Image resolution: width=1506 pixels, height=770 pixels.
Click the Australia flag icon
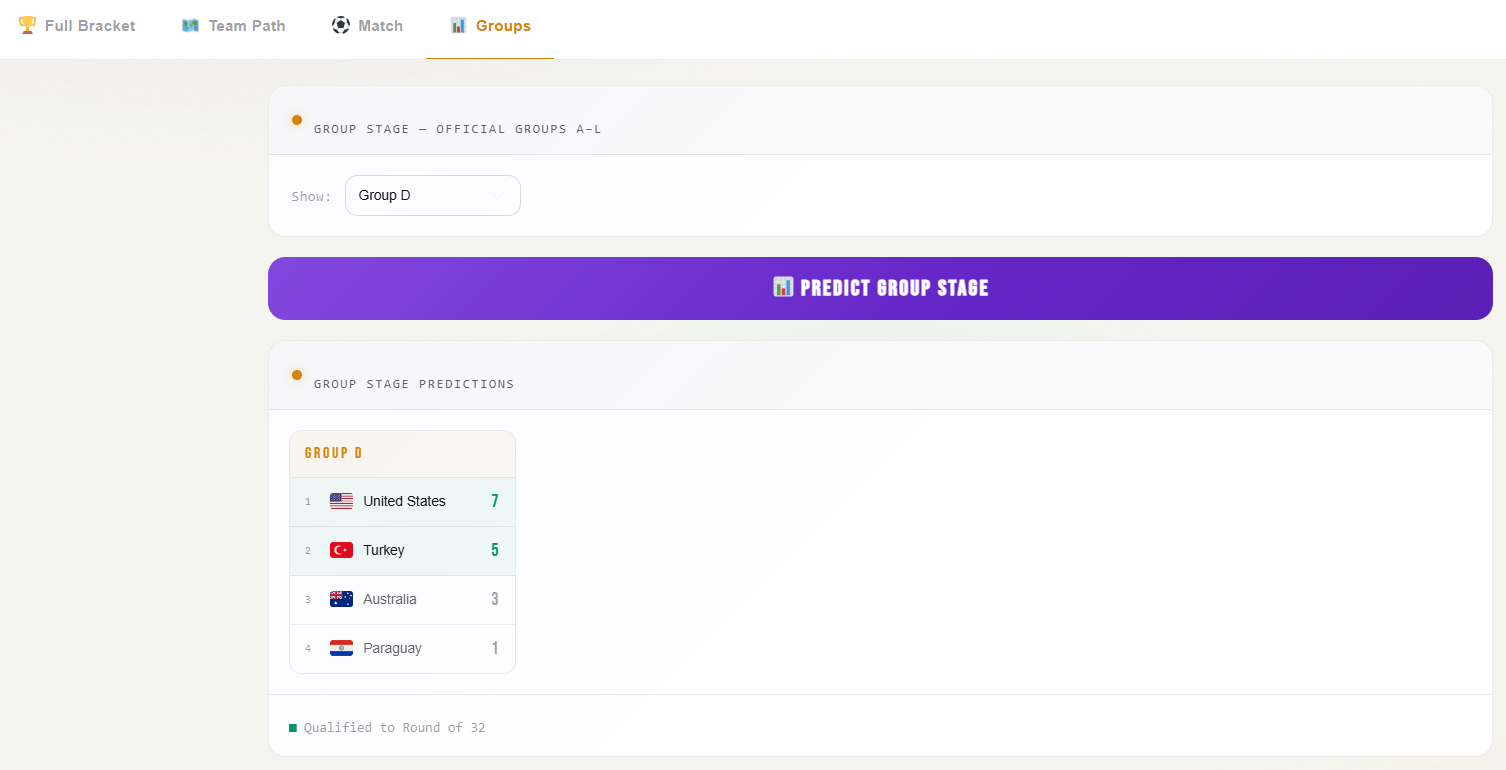click(x=341, y=599)
